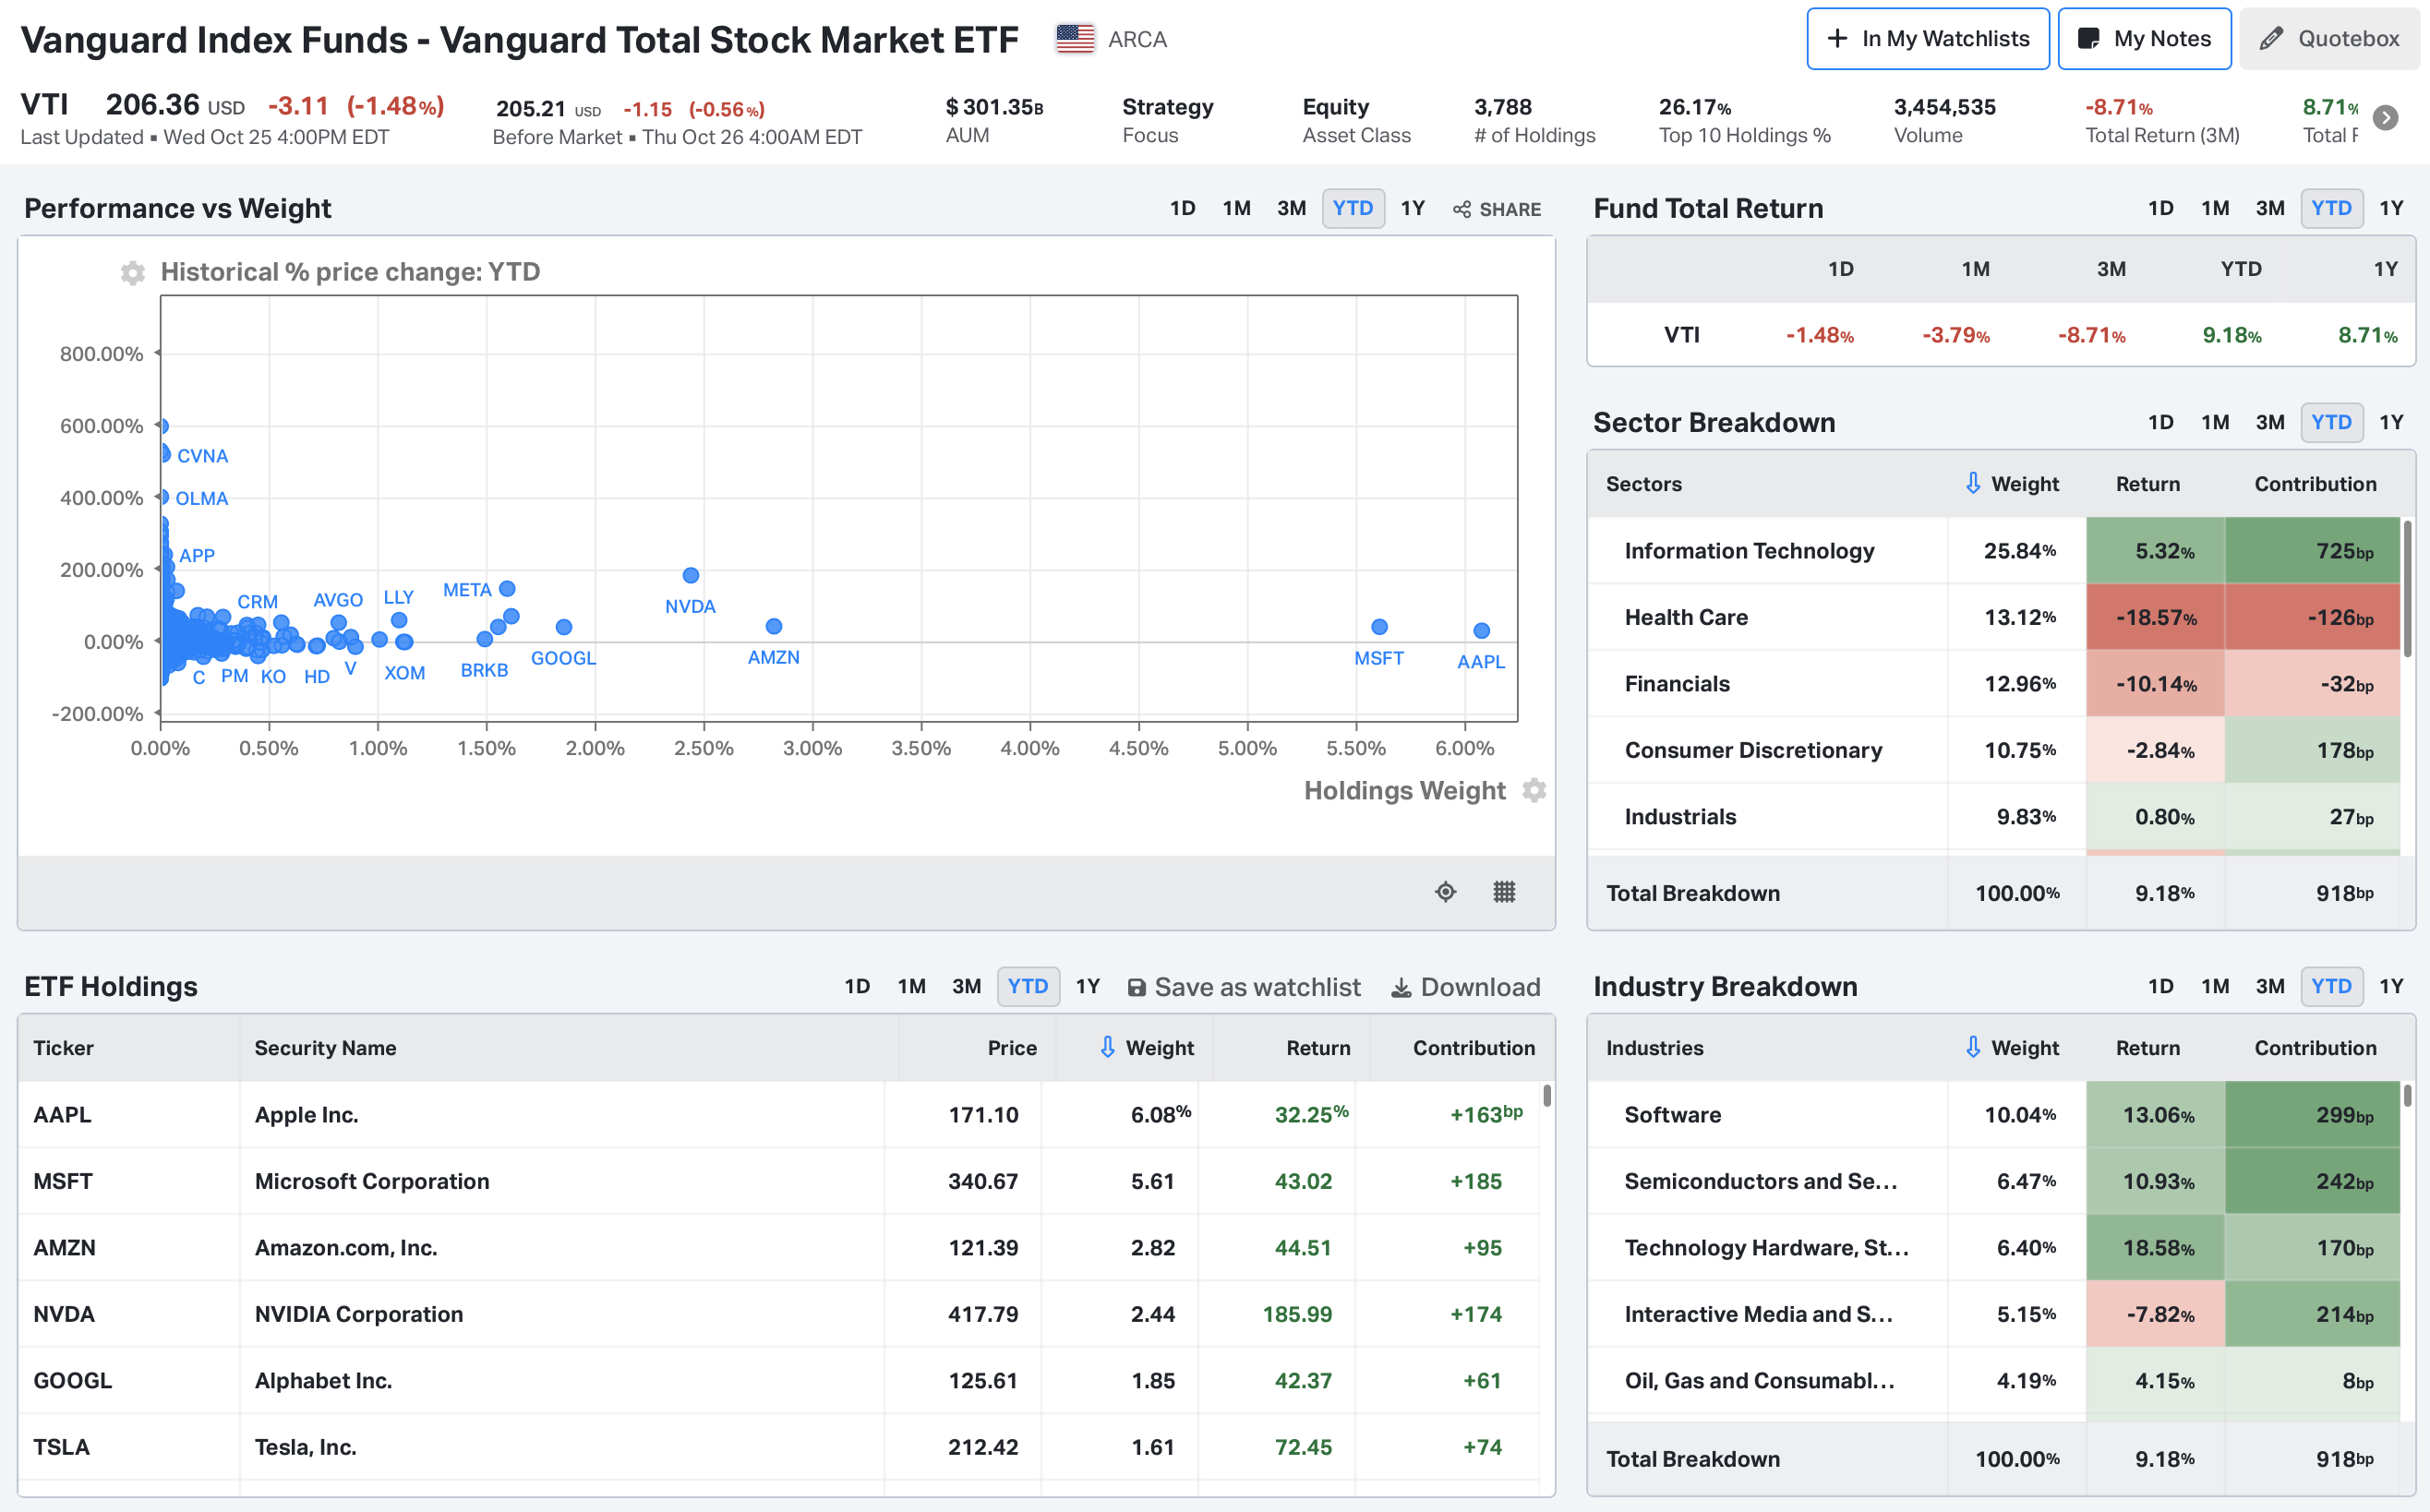Click Download in ETF Holdings
Viewport: 2430px width, 1512px height.
(1465, 987)
